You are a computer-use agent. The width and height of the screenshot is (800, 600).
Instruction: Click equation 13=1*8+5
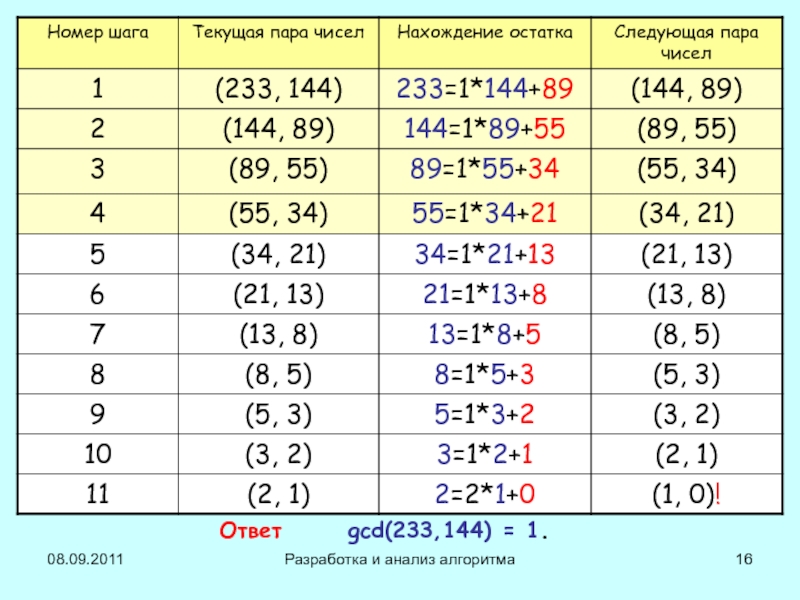(485, 334)
